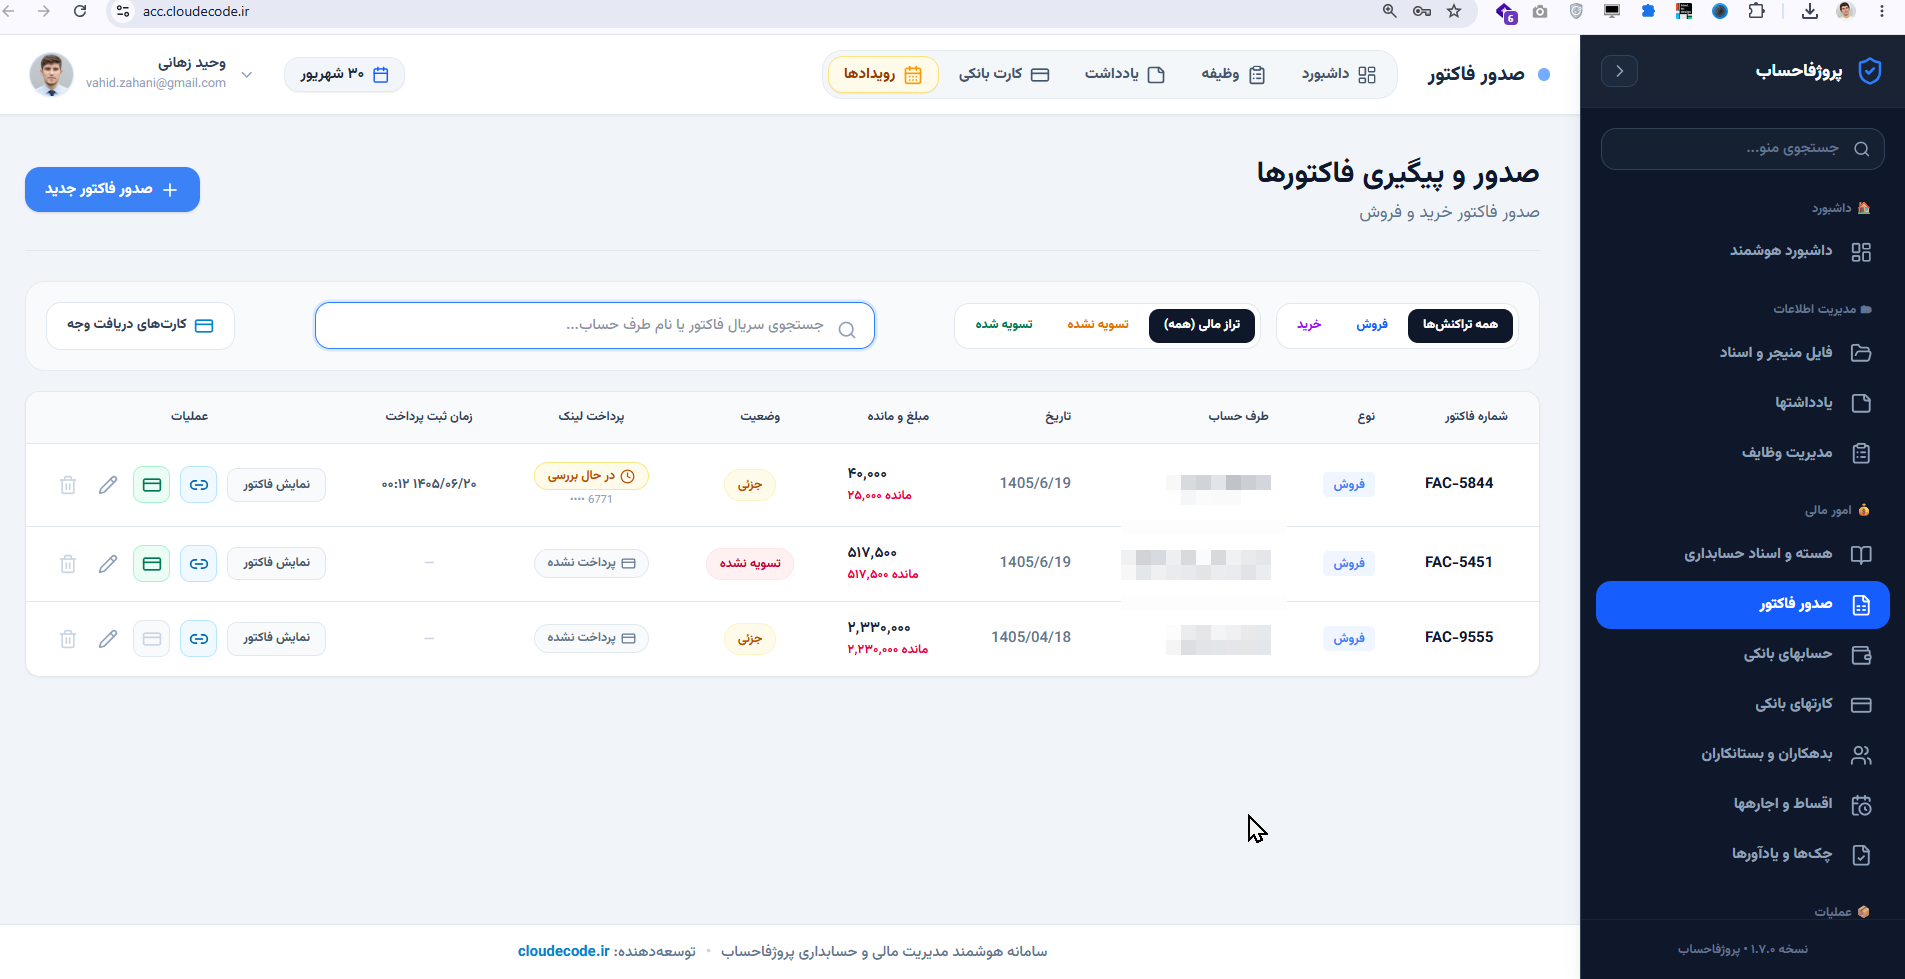Open browser downloads icon
1905x979 pixels.
click(x=1810, y=11)
